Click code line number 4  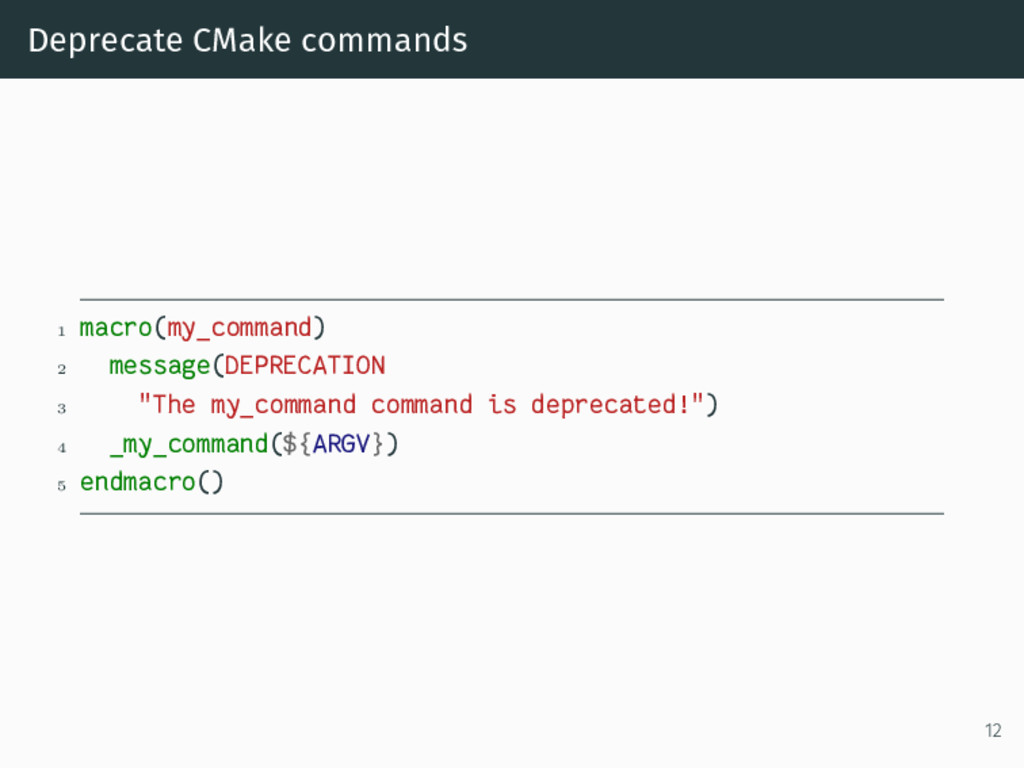tap(61, 448)
